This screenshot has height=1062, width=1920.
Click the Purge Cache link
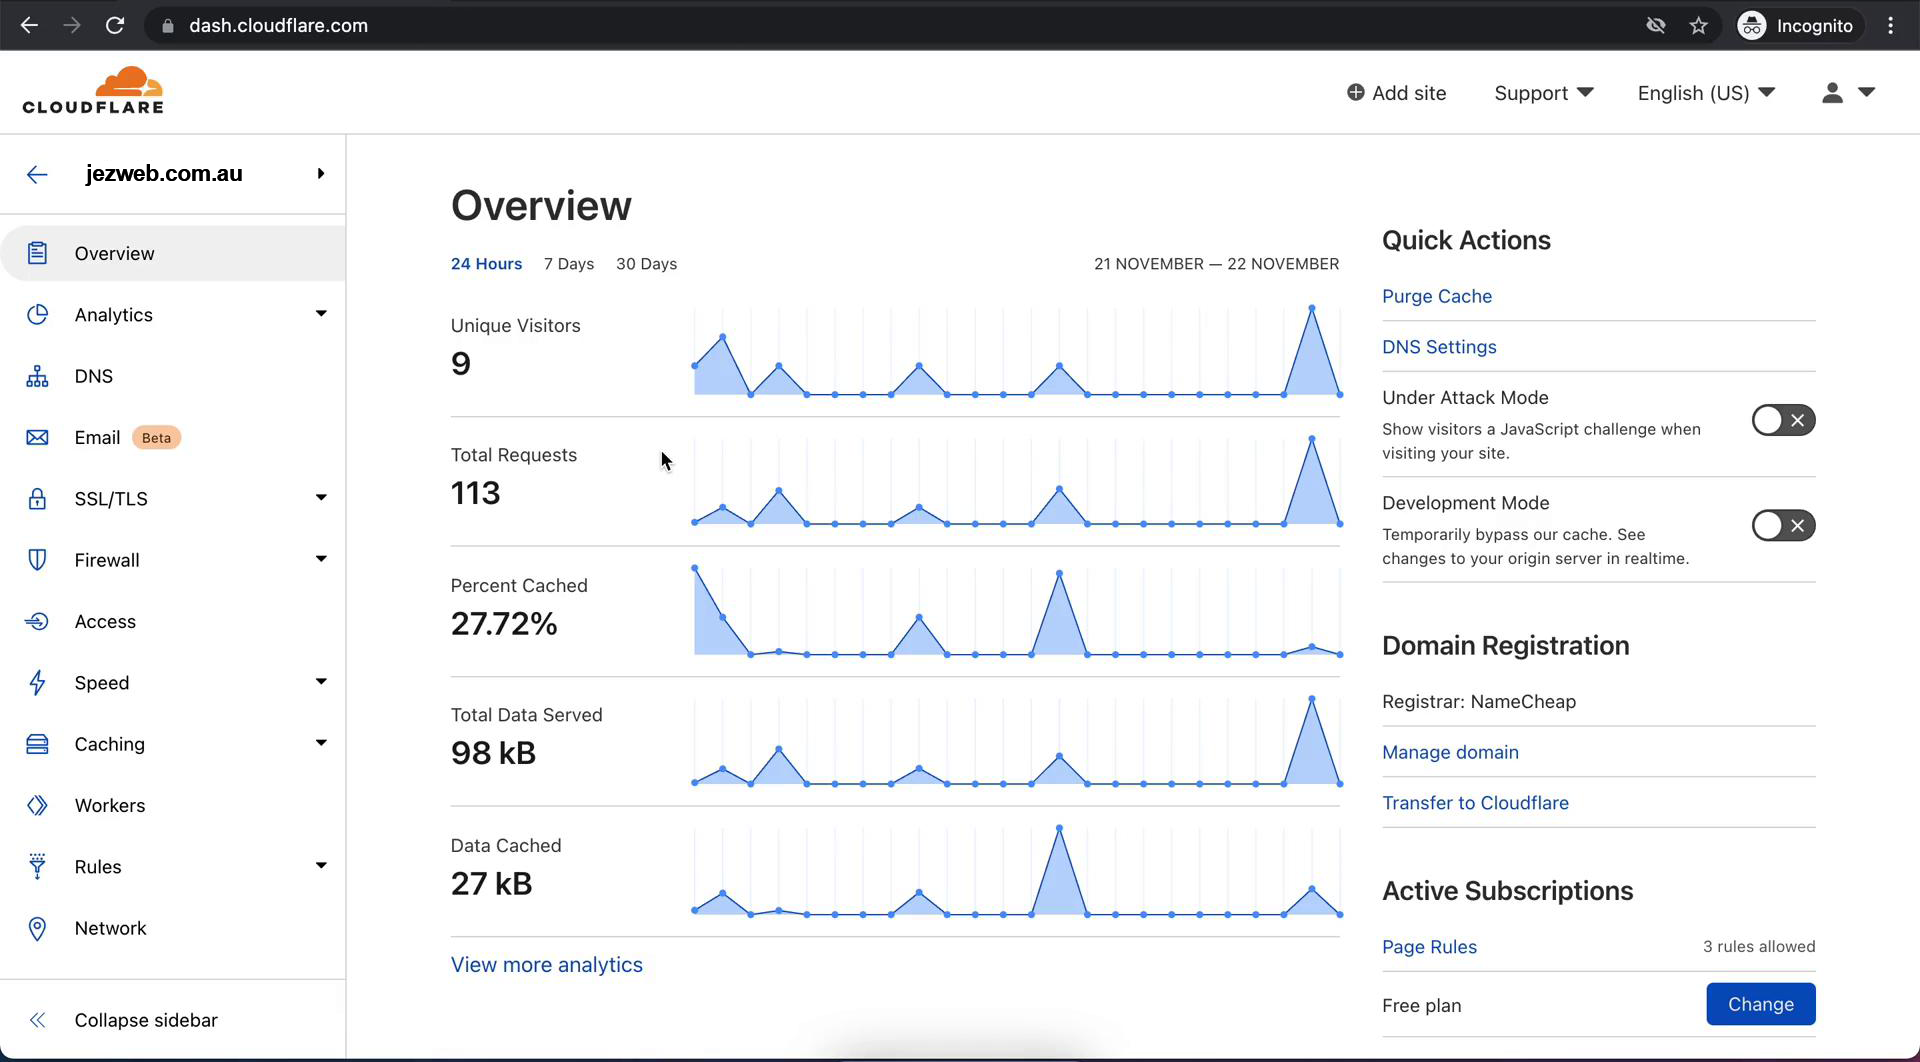click(1437, 296)
